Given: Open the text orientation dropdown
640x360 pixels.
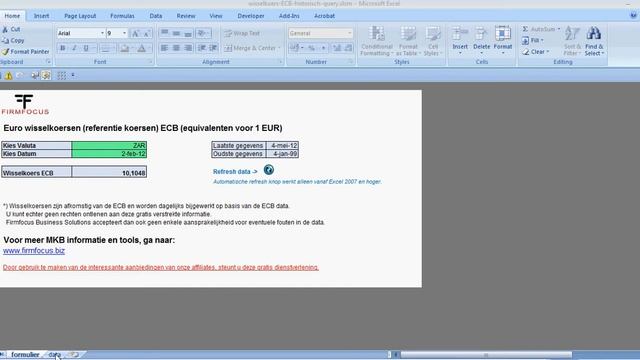Looking at the screenshot, I should [203, 33].
